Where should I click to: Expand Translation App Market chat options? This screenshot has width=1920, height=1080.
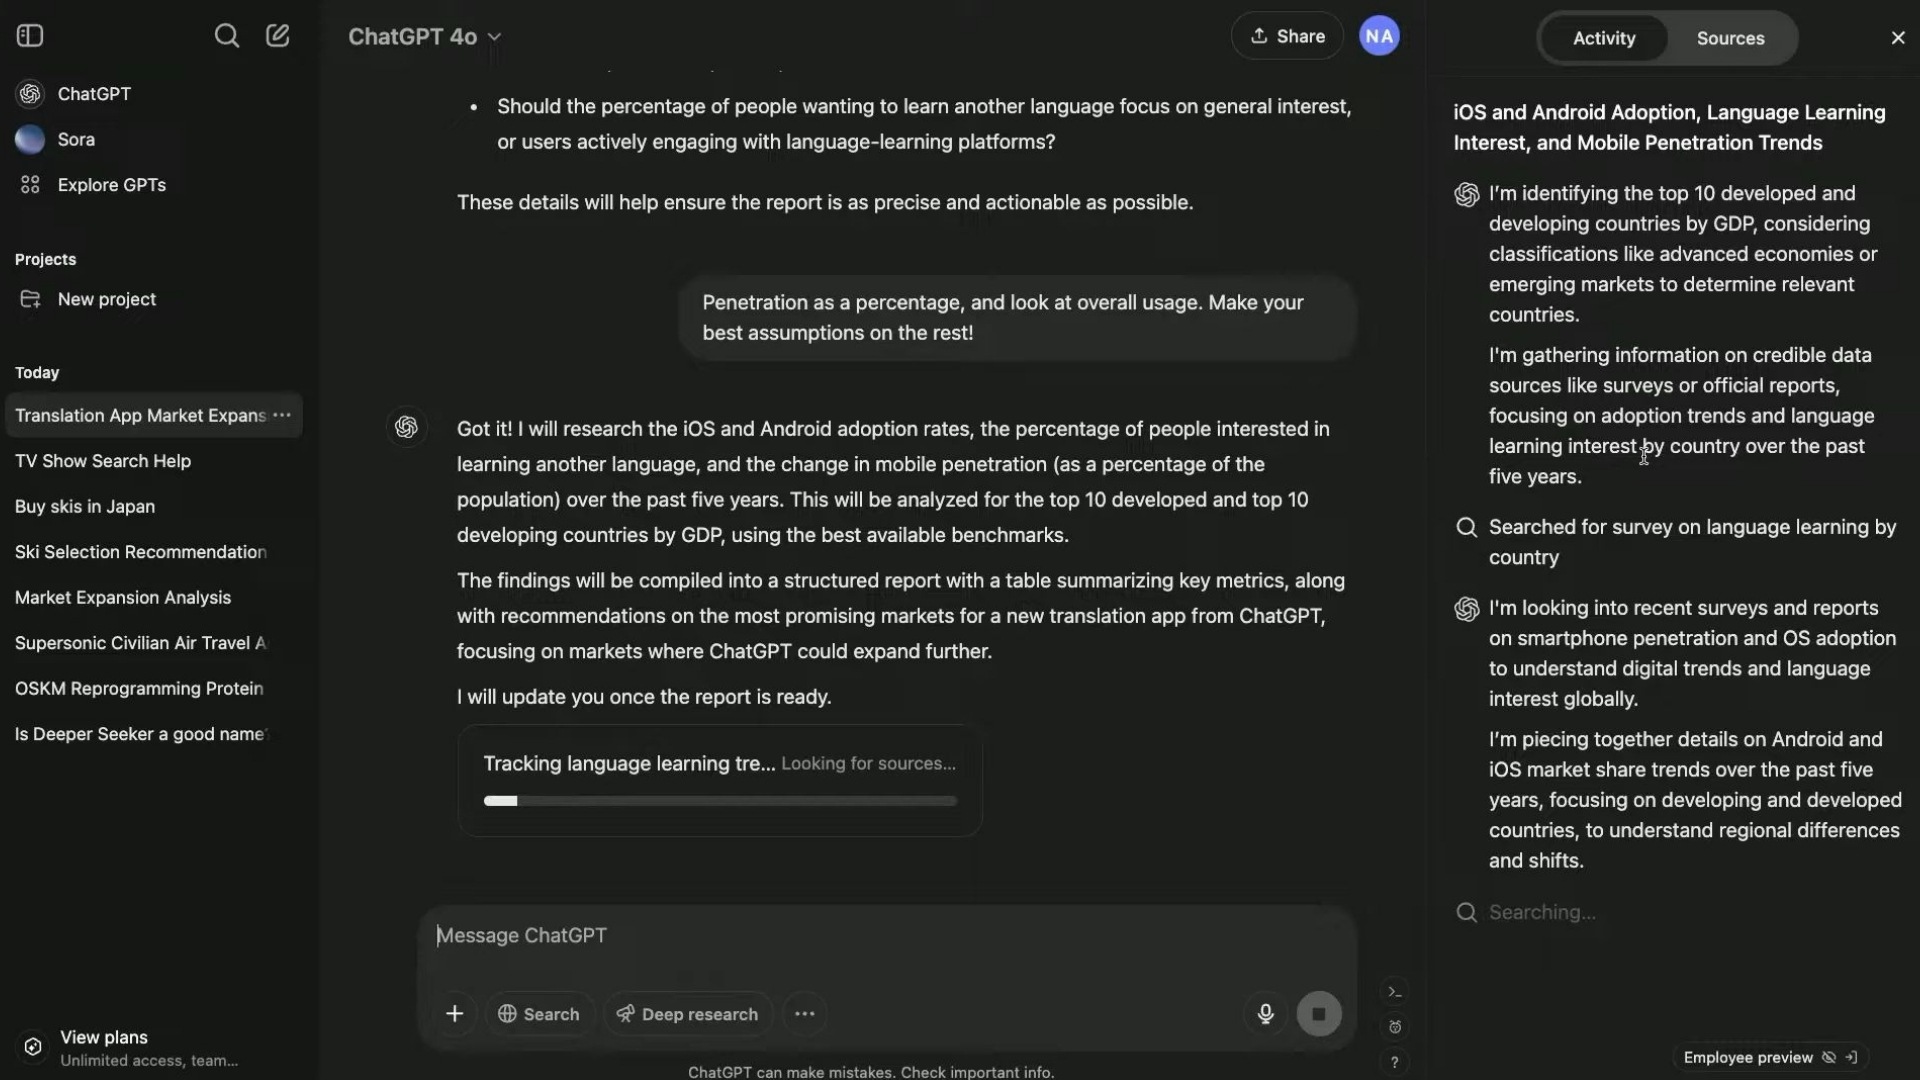pyautogui.click(x=281, y=414)
